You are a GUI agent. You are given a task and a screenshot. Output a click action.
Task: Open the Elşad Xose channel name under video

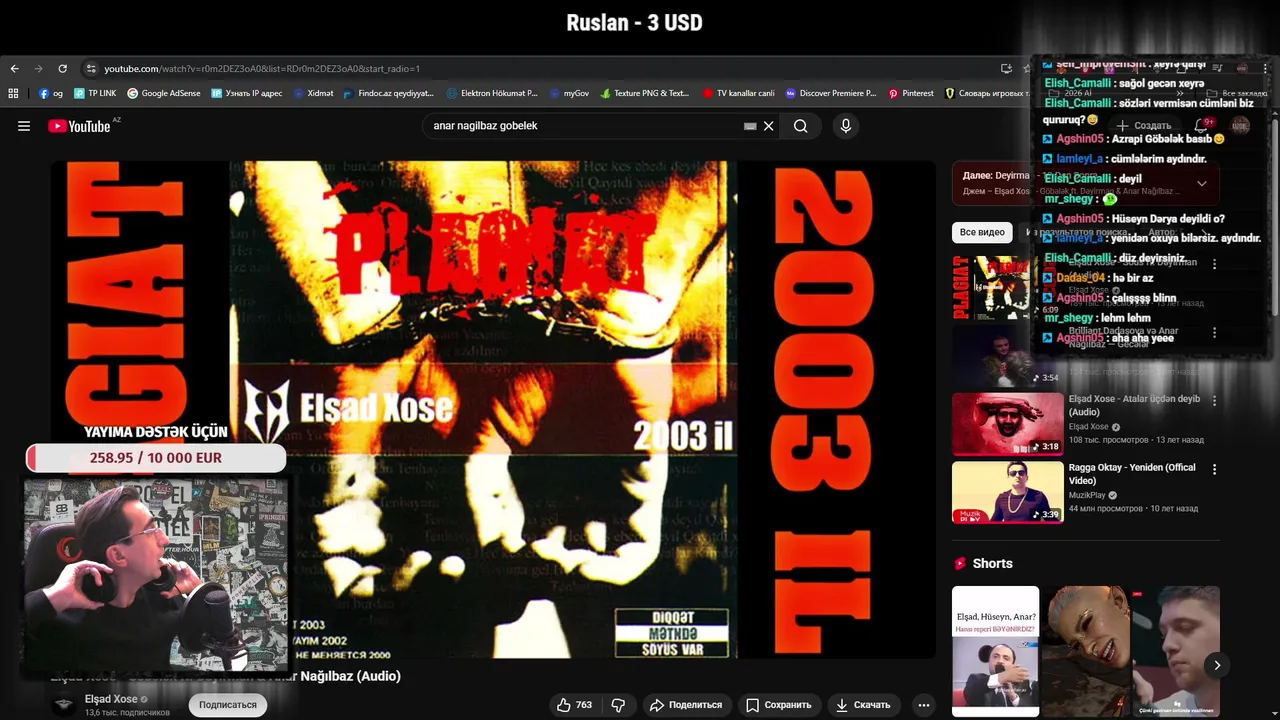pos(111,699)
